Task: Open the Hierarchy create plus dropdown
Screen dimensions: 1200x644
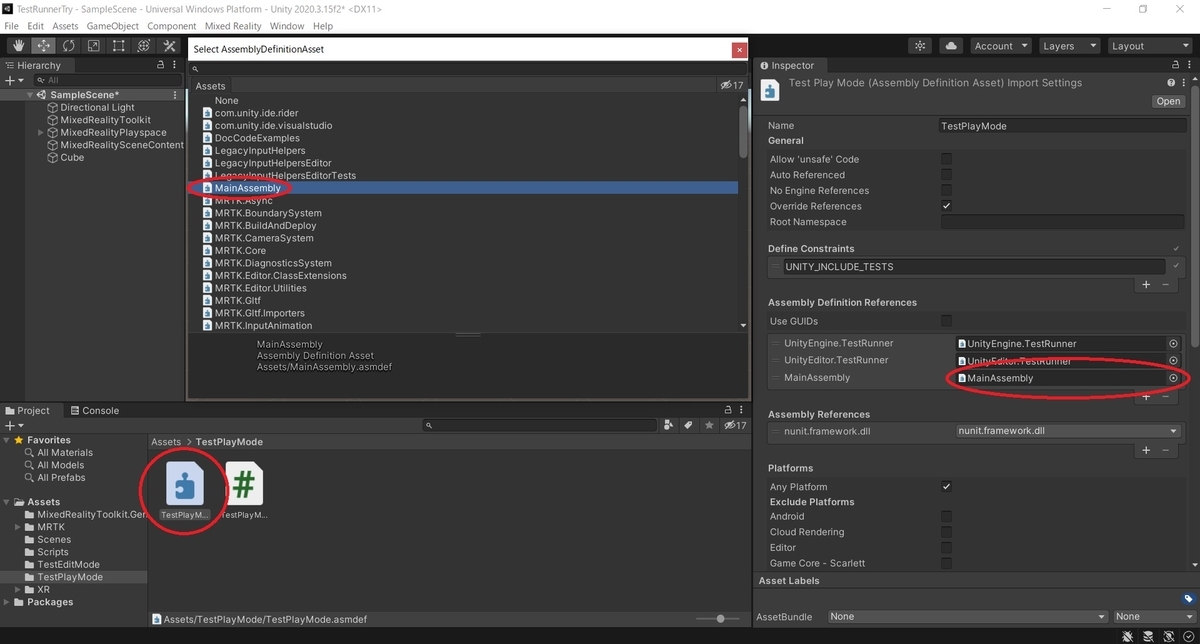Action: 12,80
